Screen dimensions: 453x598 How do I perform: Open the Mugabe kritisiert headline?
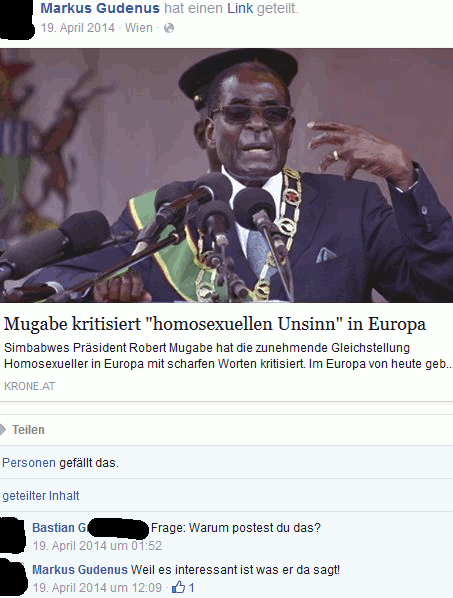pos(215,324)
